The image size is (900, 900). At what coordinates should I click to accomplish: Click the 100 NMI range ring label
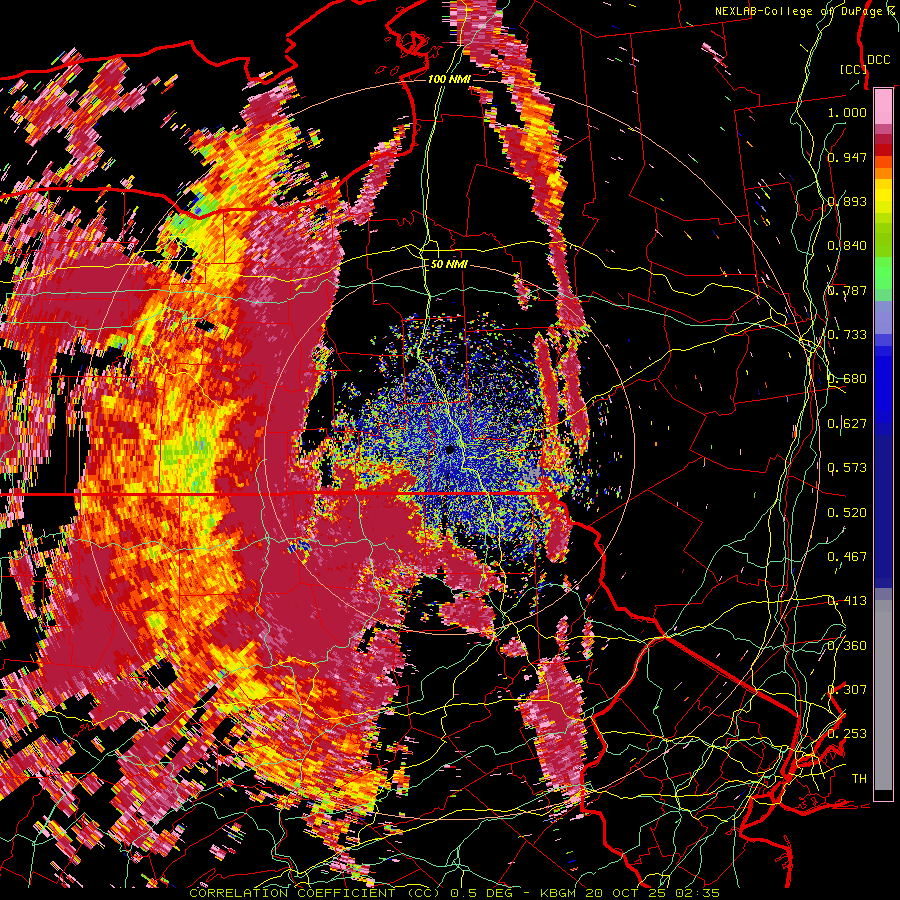[x=449, y=79]
